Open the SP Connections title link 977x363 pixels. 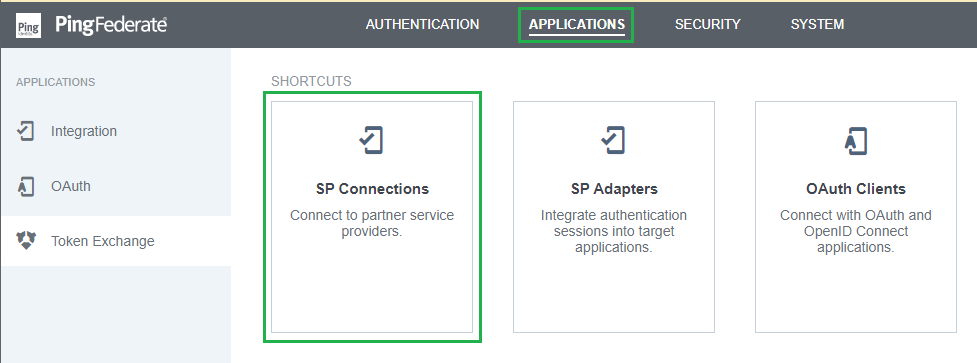pyautogui.click(x=372, y=189)
